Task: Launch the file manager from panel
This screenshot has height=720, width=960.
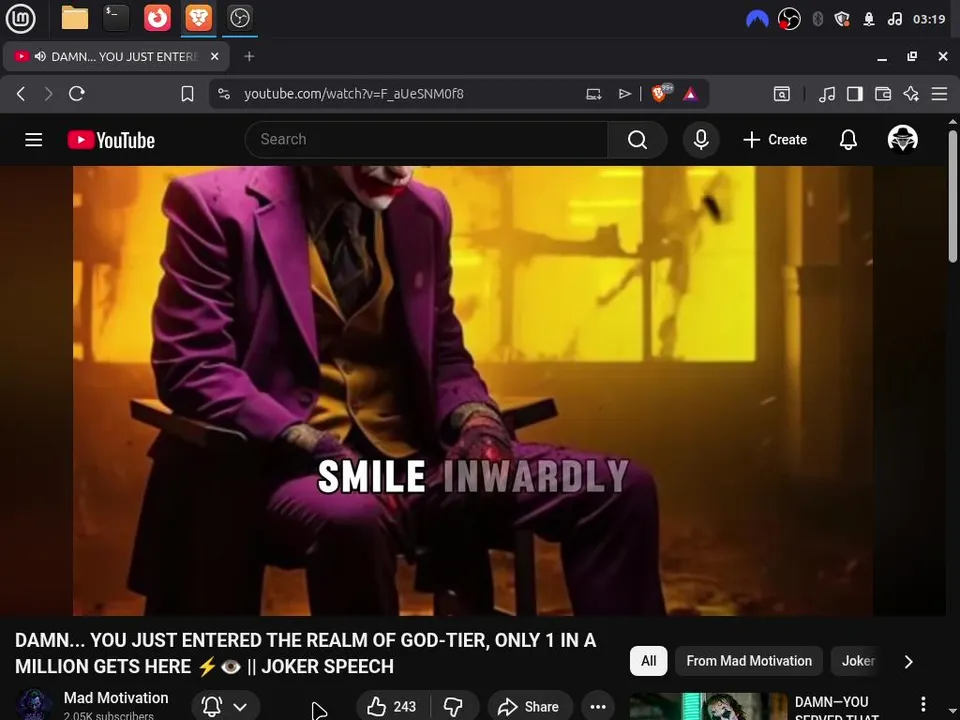Action: 75,18
